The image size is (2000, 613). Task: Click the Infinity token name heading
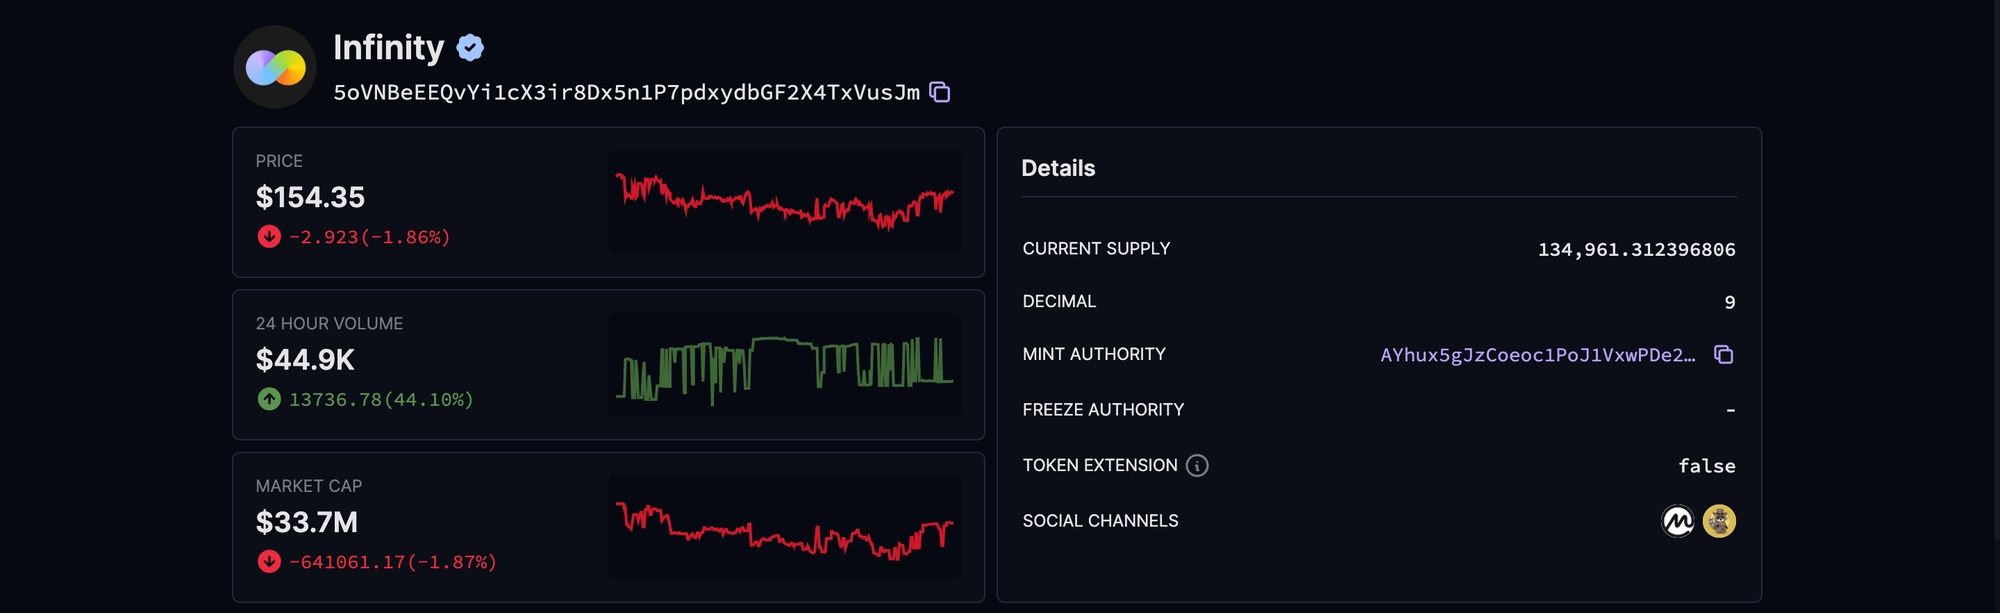tap(388, 47)
